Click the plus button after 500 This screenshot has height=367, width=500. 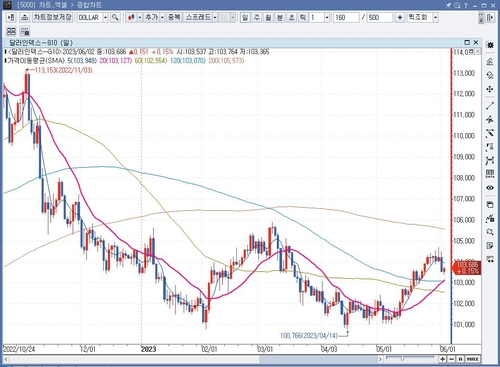pyautogui.click(x=400, y=17)
